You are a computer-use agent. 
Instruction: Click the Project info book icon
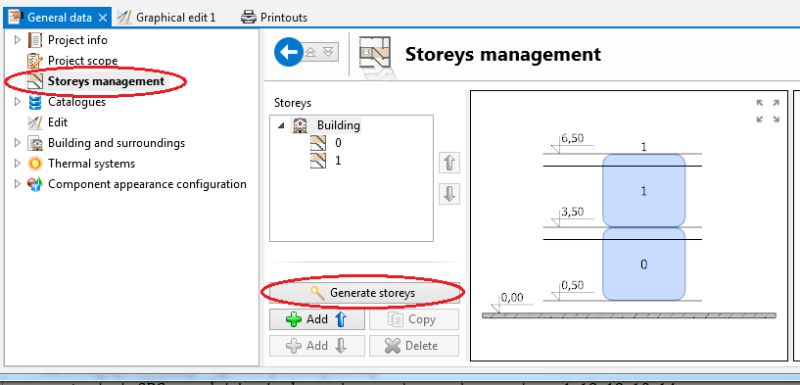pos(35,40)
